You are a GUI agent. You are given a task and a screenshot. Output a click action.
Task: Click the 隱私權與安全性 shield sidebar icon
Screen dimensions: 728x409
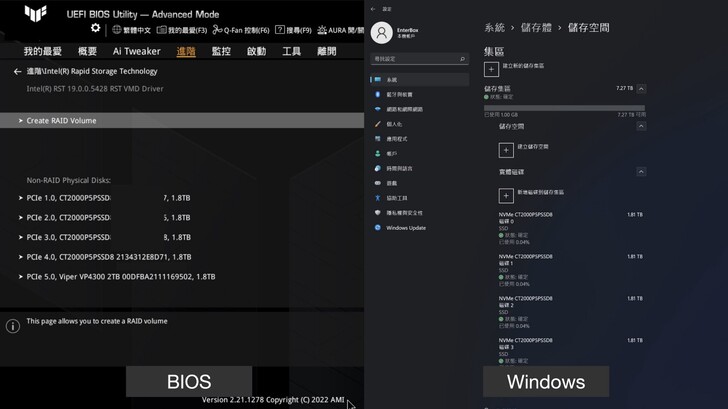click(x=377, y=213)
